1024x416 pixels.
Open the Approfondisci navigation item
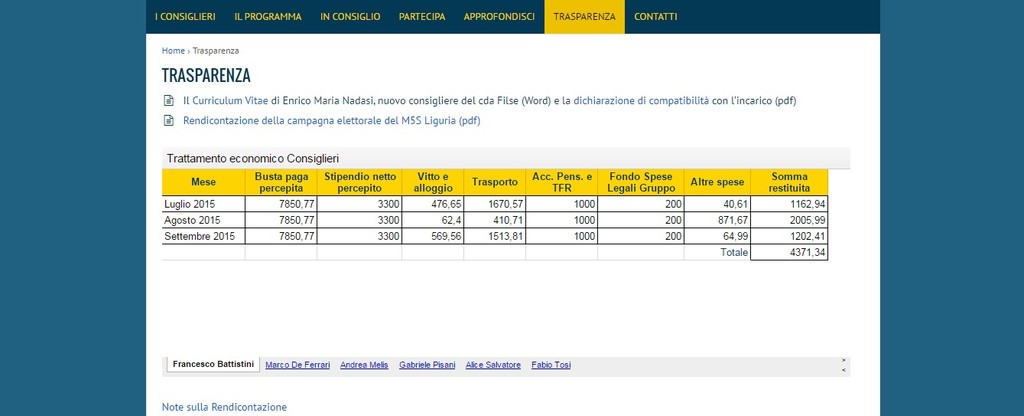500,17
